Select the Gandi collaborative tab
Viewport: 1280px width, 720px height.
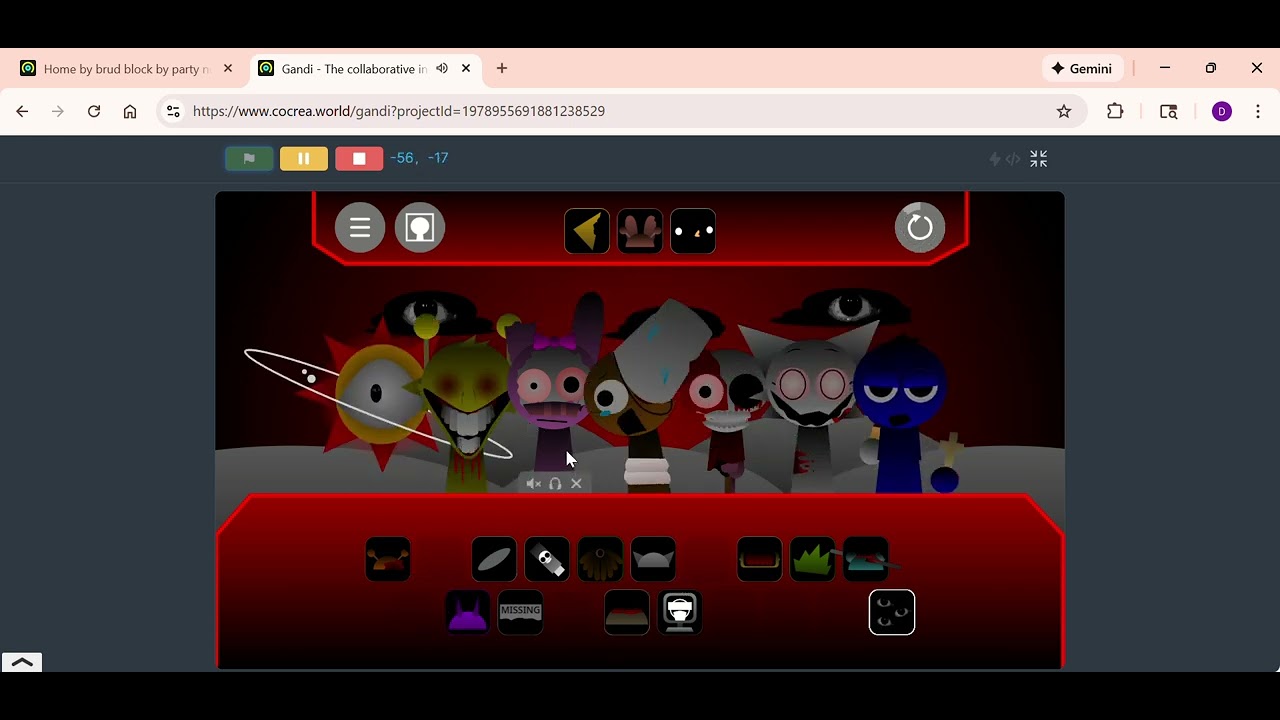click(354, 69)
